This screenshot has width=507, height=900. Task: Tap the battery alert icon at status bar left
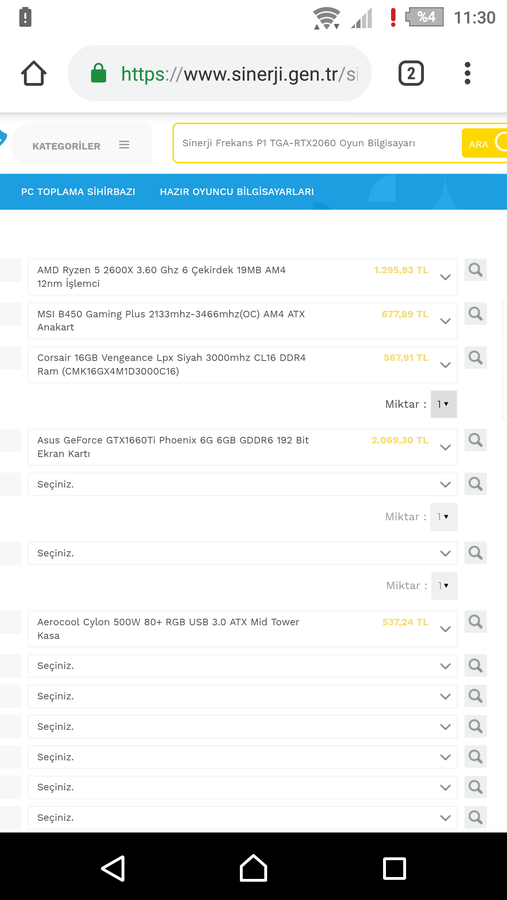click(x=25, y=17)
